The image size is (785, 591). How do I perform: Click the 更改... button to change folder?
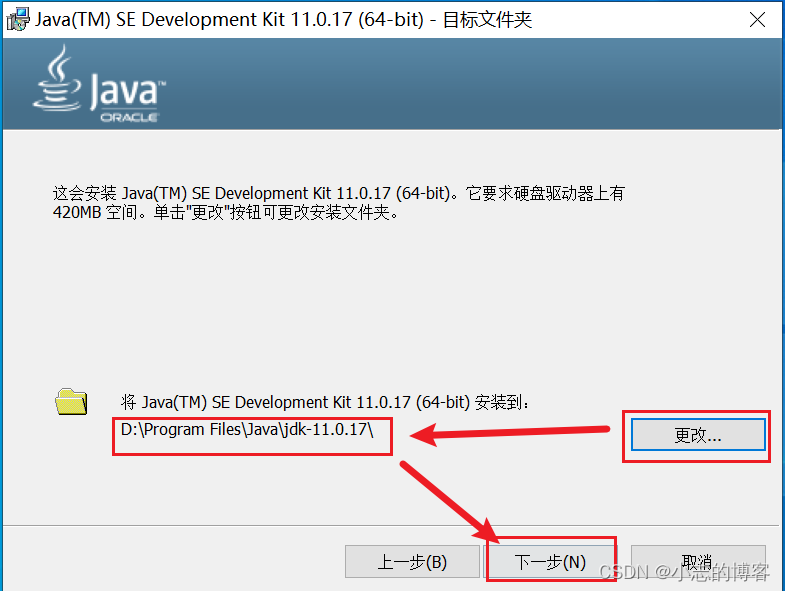coord(698,435)
